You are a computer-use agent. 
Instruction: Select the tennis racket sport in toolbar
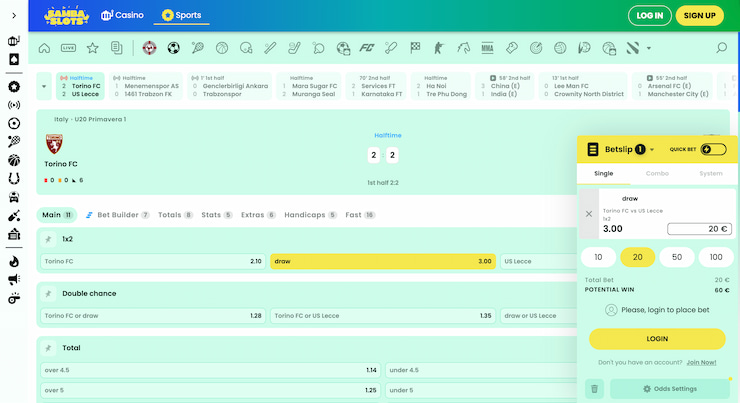click(198, 48)
